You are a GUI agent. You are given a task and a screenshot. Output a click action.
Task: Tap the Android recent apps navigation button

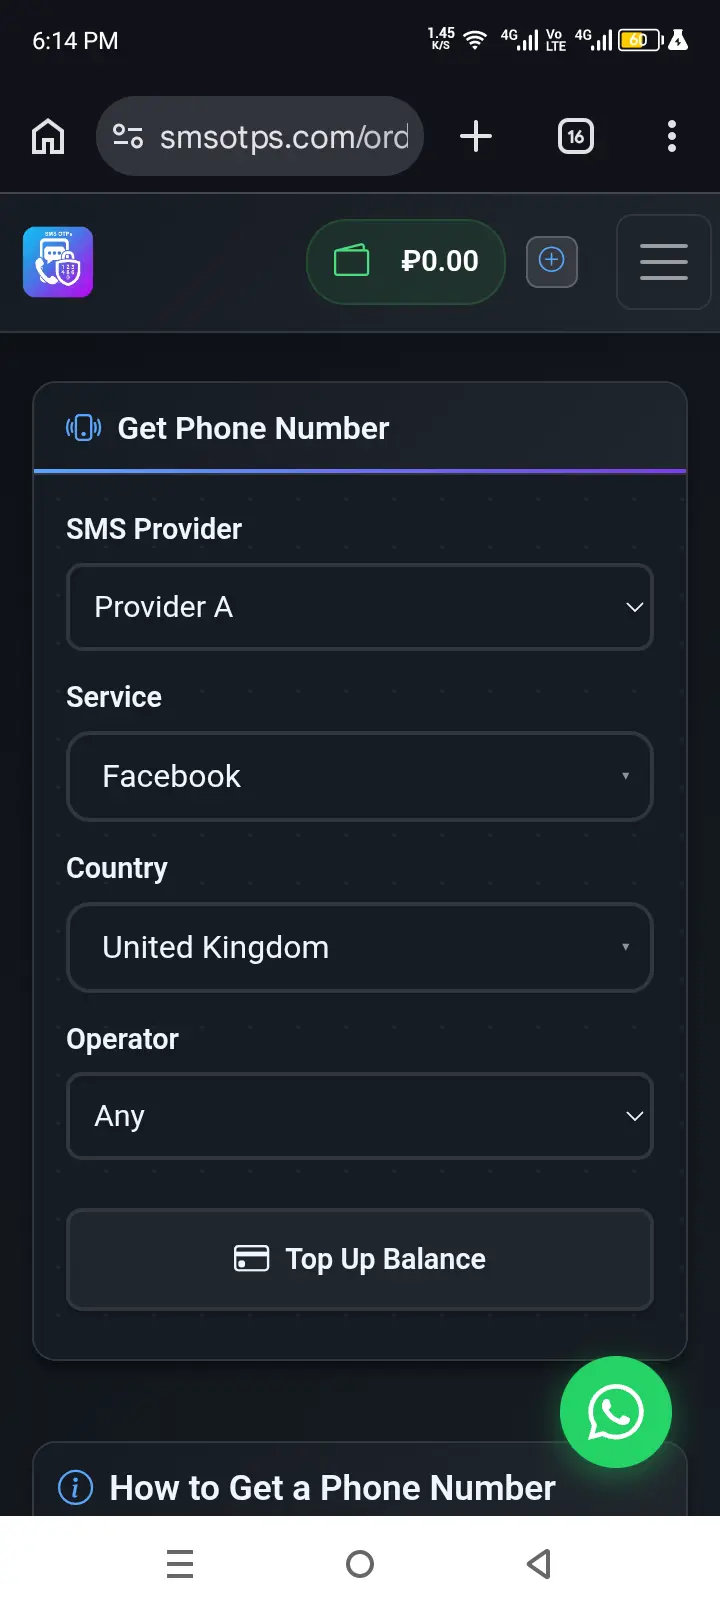[x=180, y=1564]
